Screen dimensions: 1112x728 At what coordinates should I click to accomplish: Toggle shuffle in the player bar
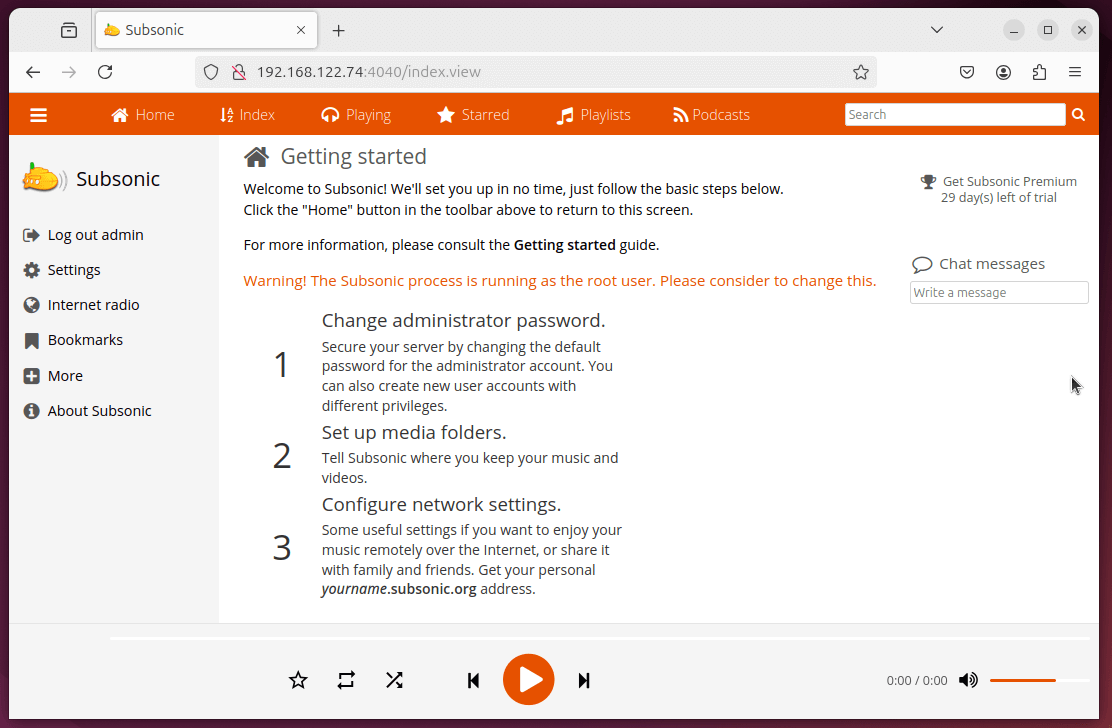coord(394,680)
